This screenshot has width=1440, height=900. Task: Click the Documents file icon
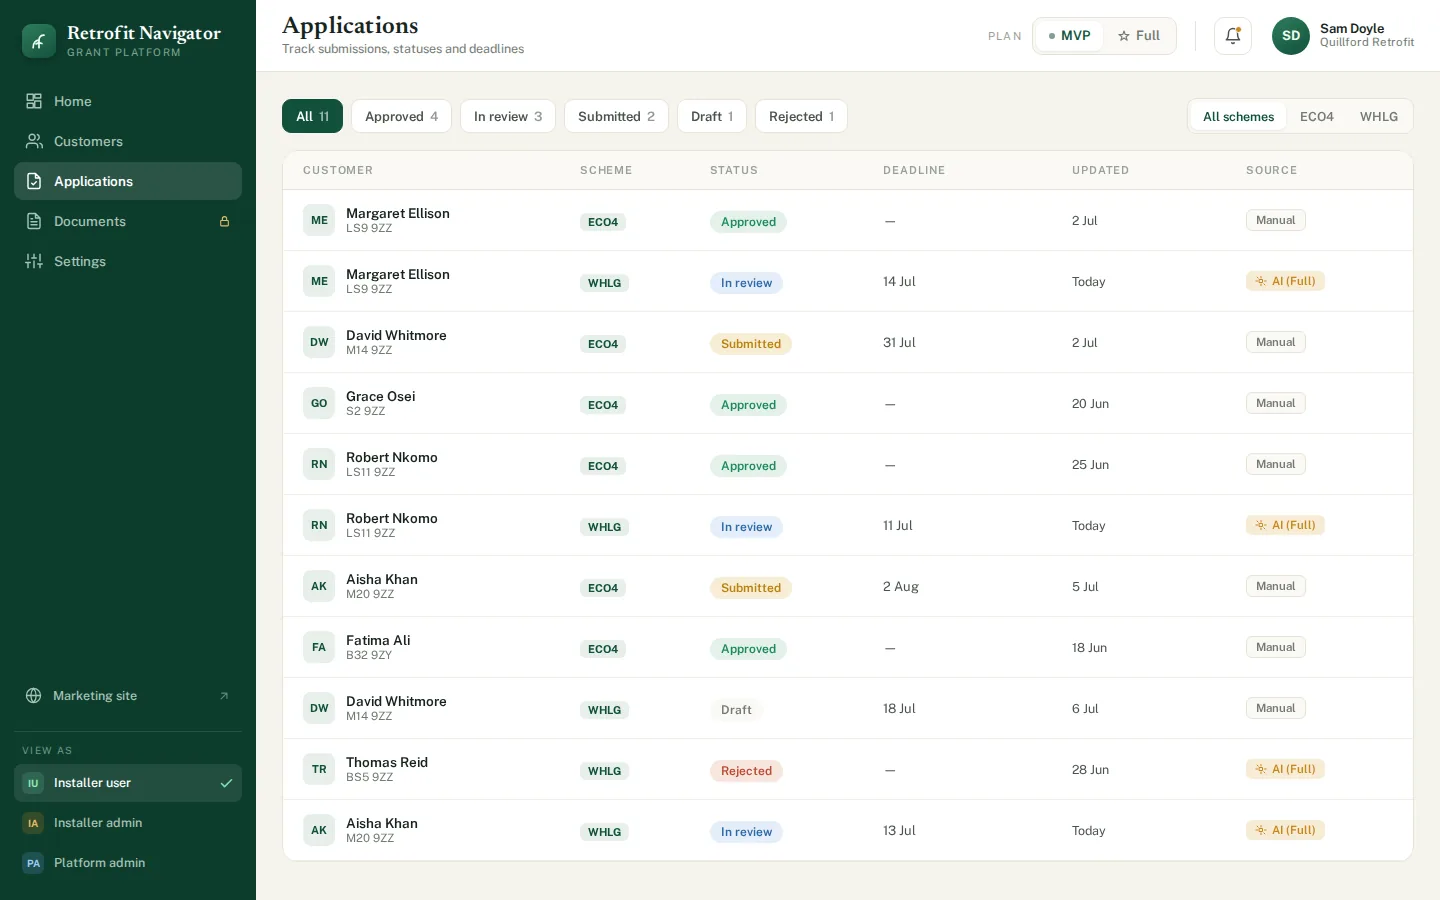pos(34,221)
